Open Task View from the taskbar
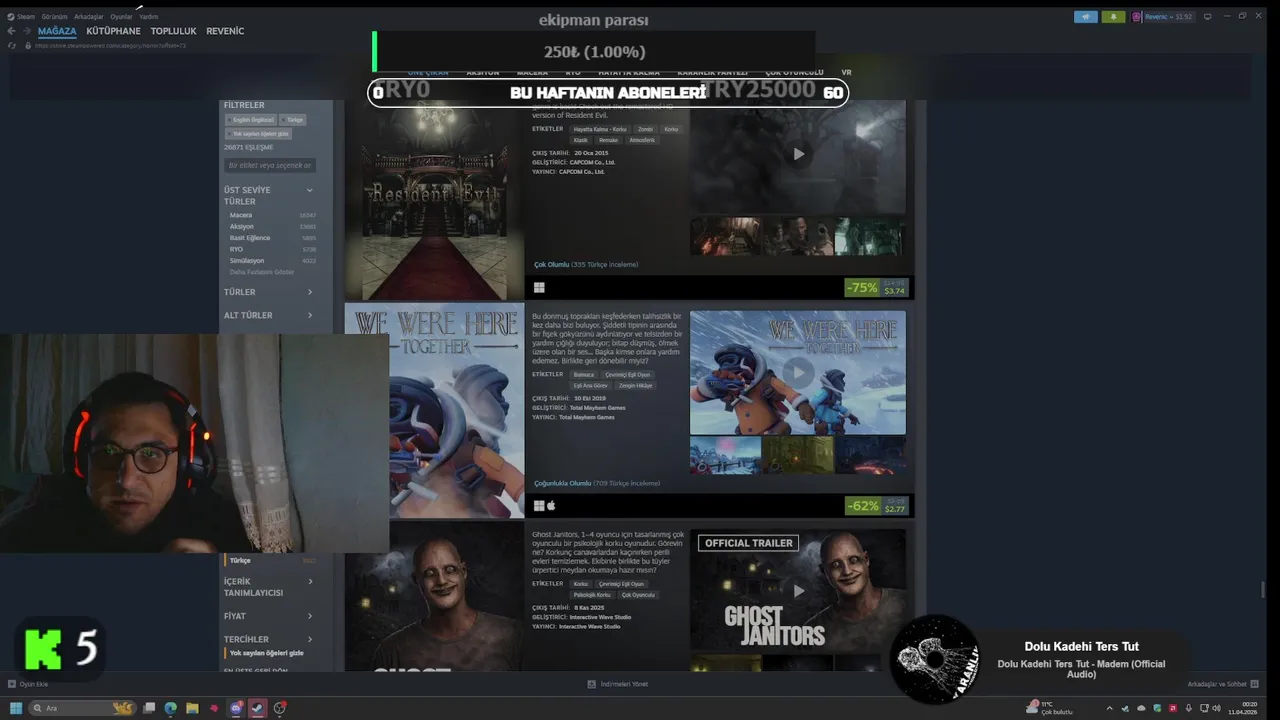Screen dimensions: 1280x720 pyautogui.click(x=149, y=708)
